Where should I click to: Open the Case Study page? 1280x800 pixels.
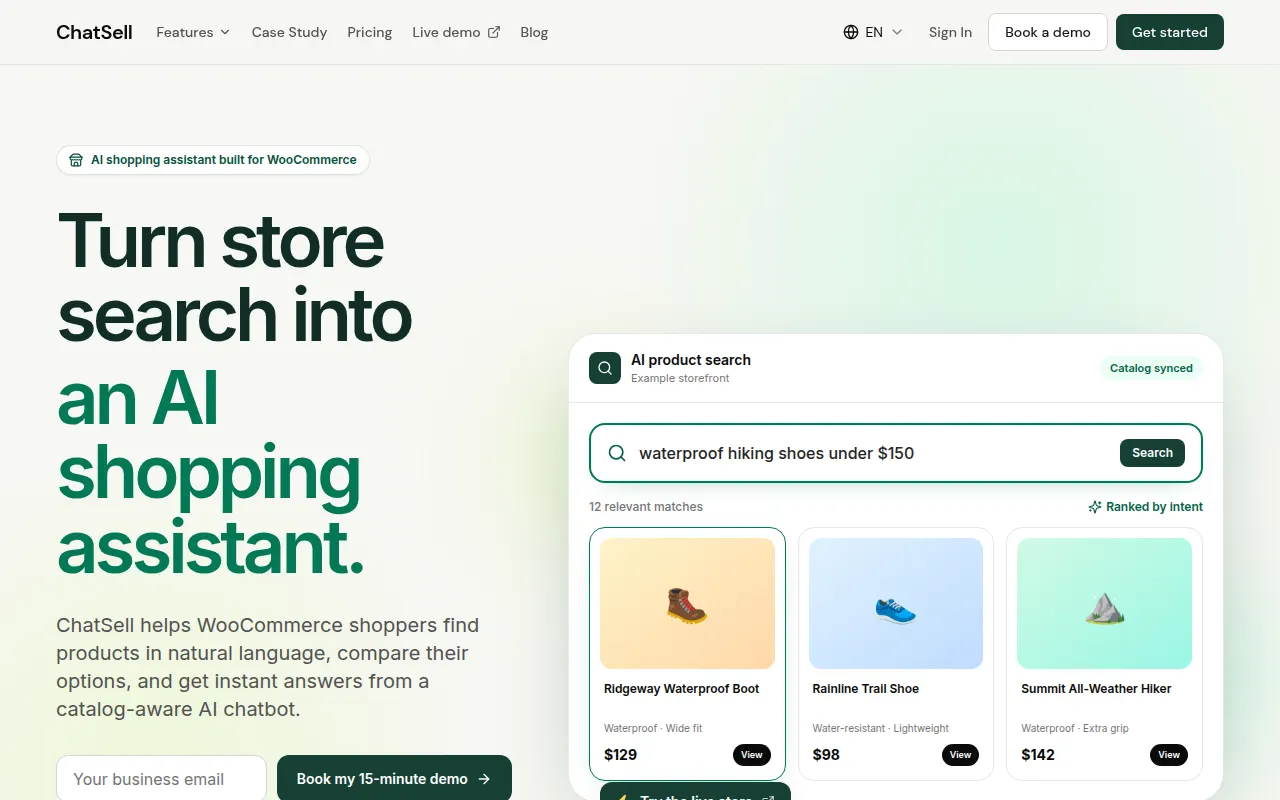point(289,32)
